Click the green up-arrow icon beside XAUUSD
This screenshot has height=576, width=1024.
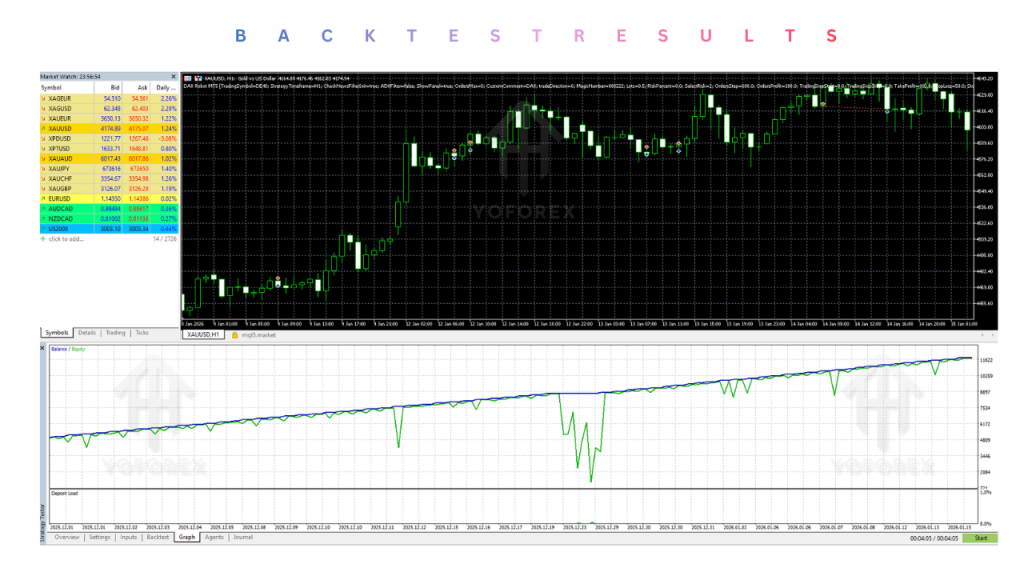click(x=43, y=129)
